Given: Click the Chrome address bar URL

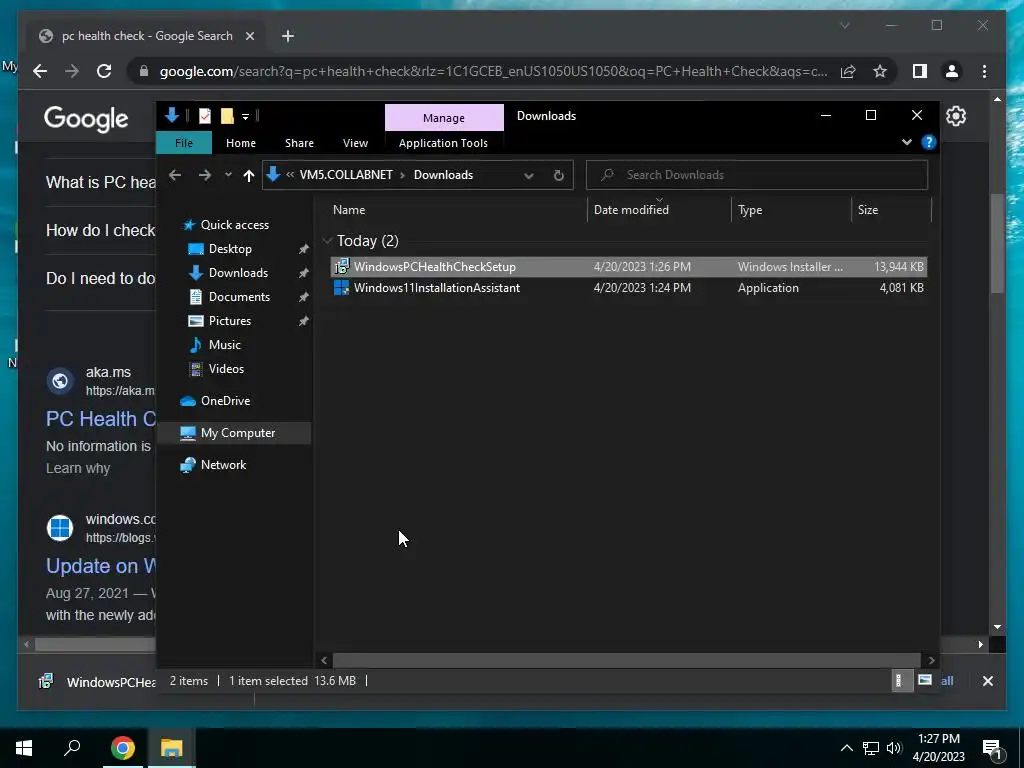Looking at the screenshot, I should [493, 71].
